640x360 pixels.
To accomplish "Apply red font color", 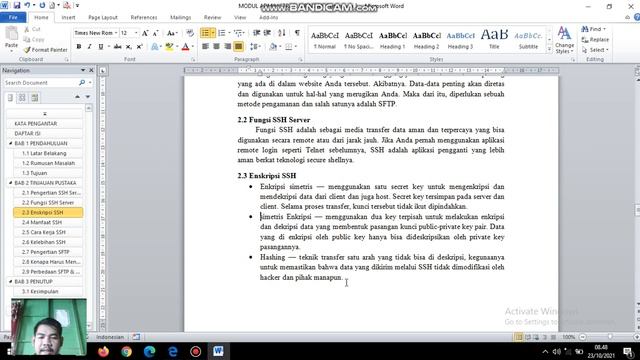I will click(185, 47).
